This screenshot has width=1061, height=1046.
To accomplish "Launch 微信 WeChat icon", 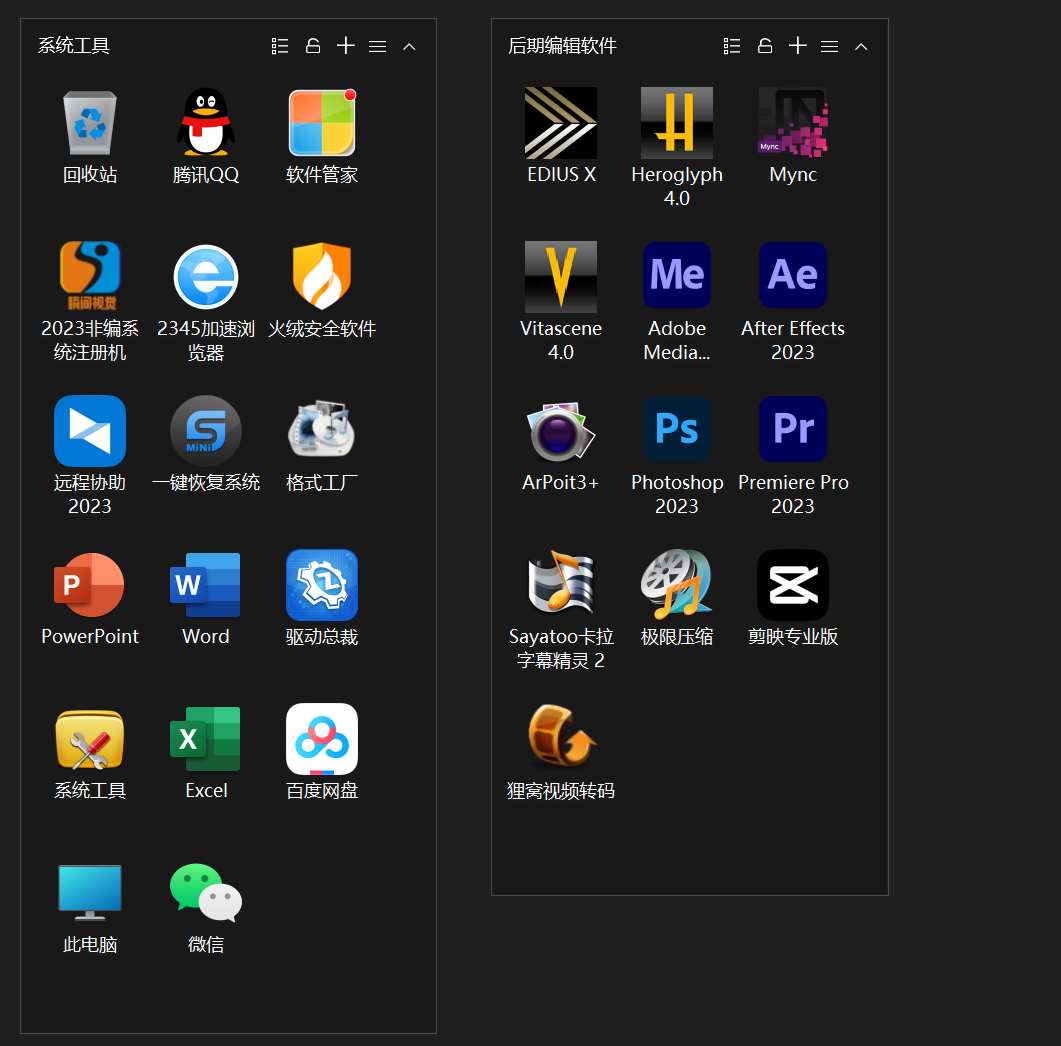I will [x=206, y=892].
